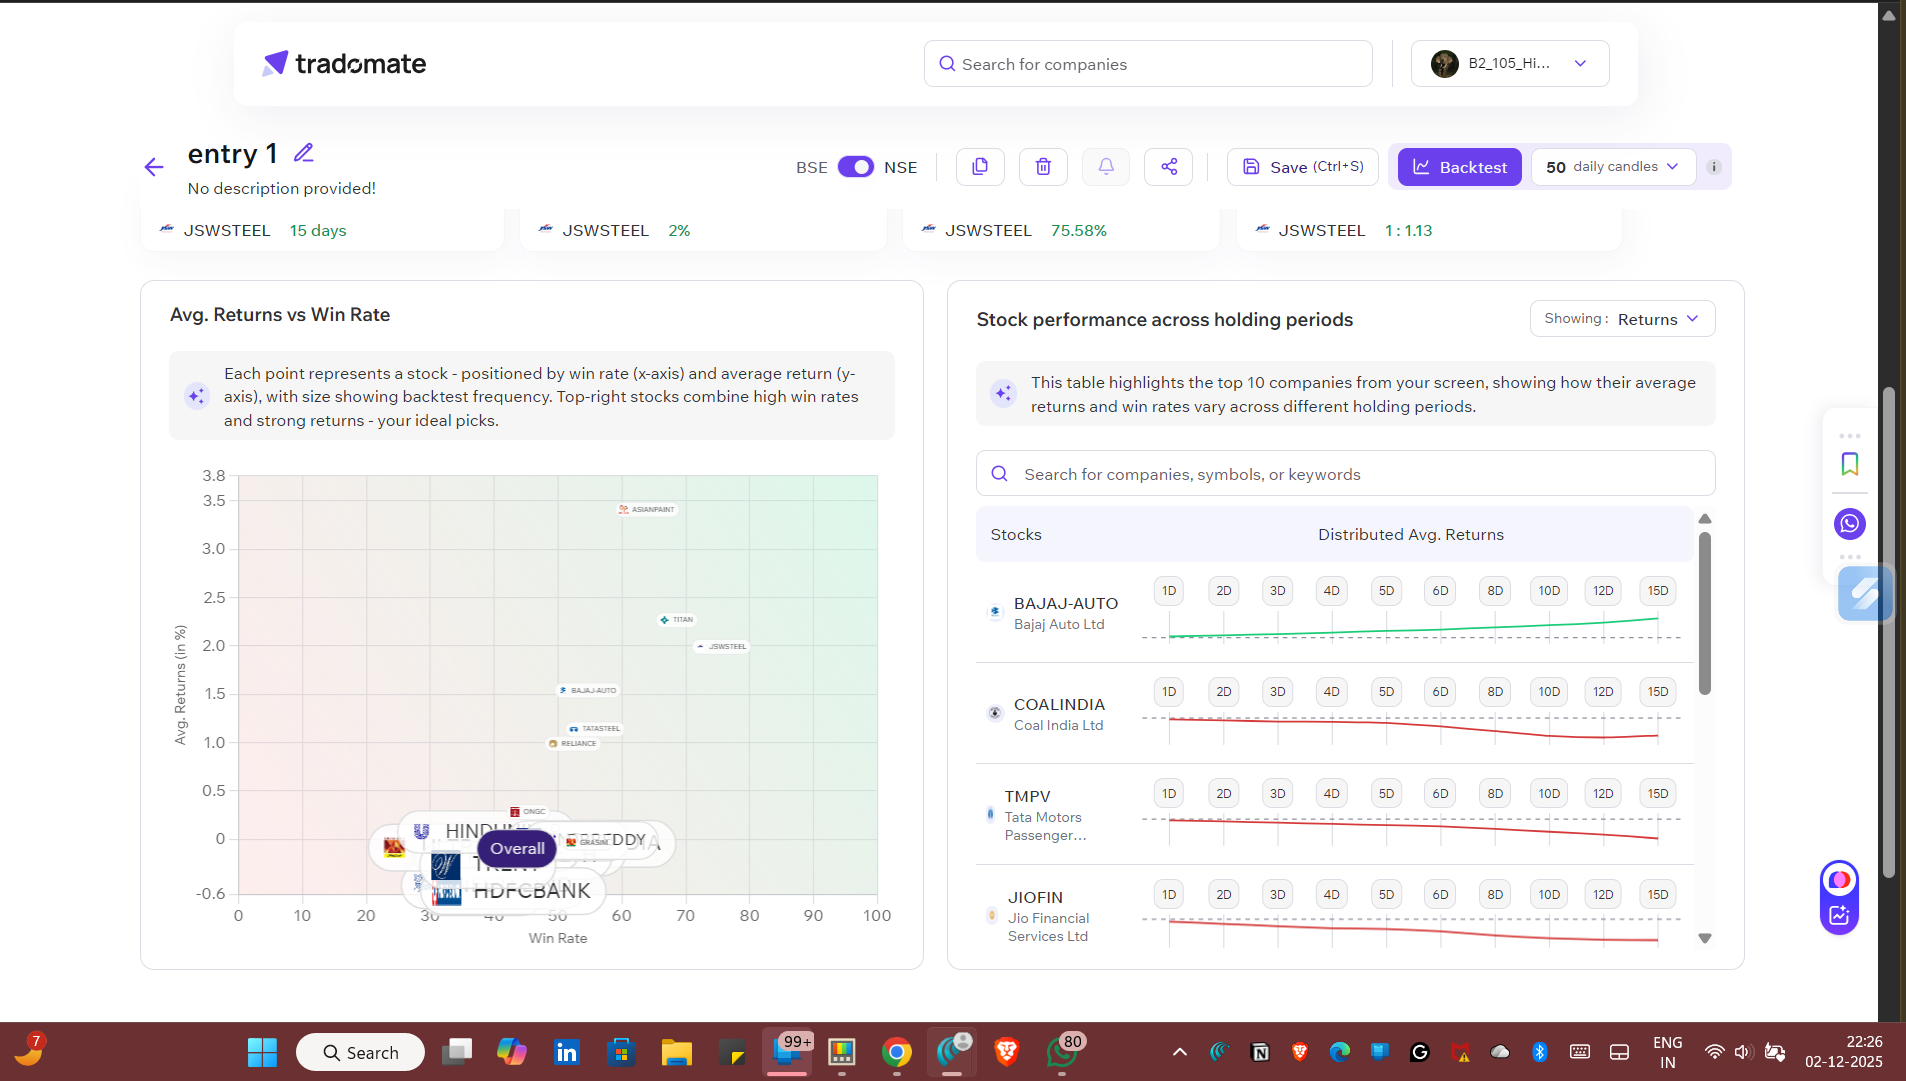Viewport: 1906px width, 1081px height.
Task: Click the scroll-up arrow of stocks table
Action: [x=1705, y=518]
